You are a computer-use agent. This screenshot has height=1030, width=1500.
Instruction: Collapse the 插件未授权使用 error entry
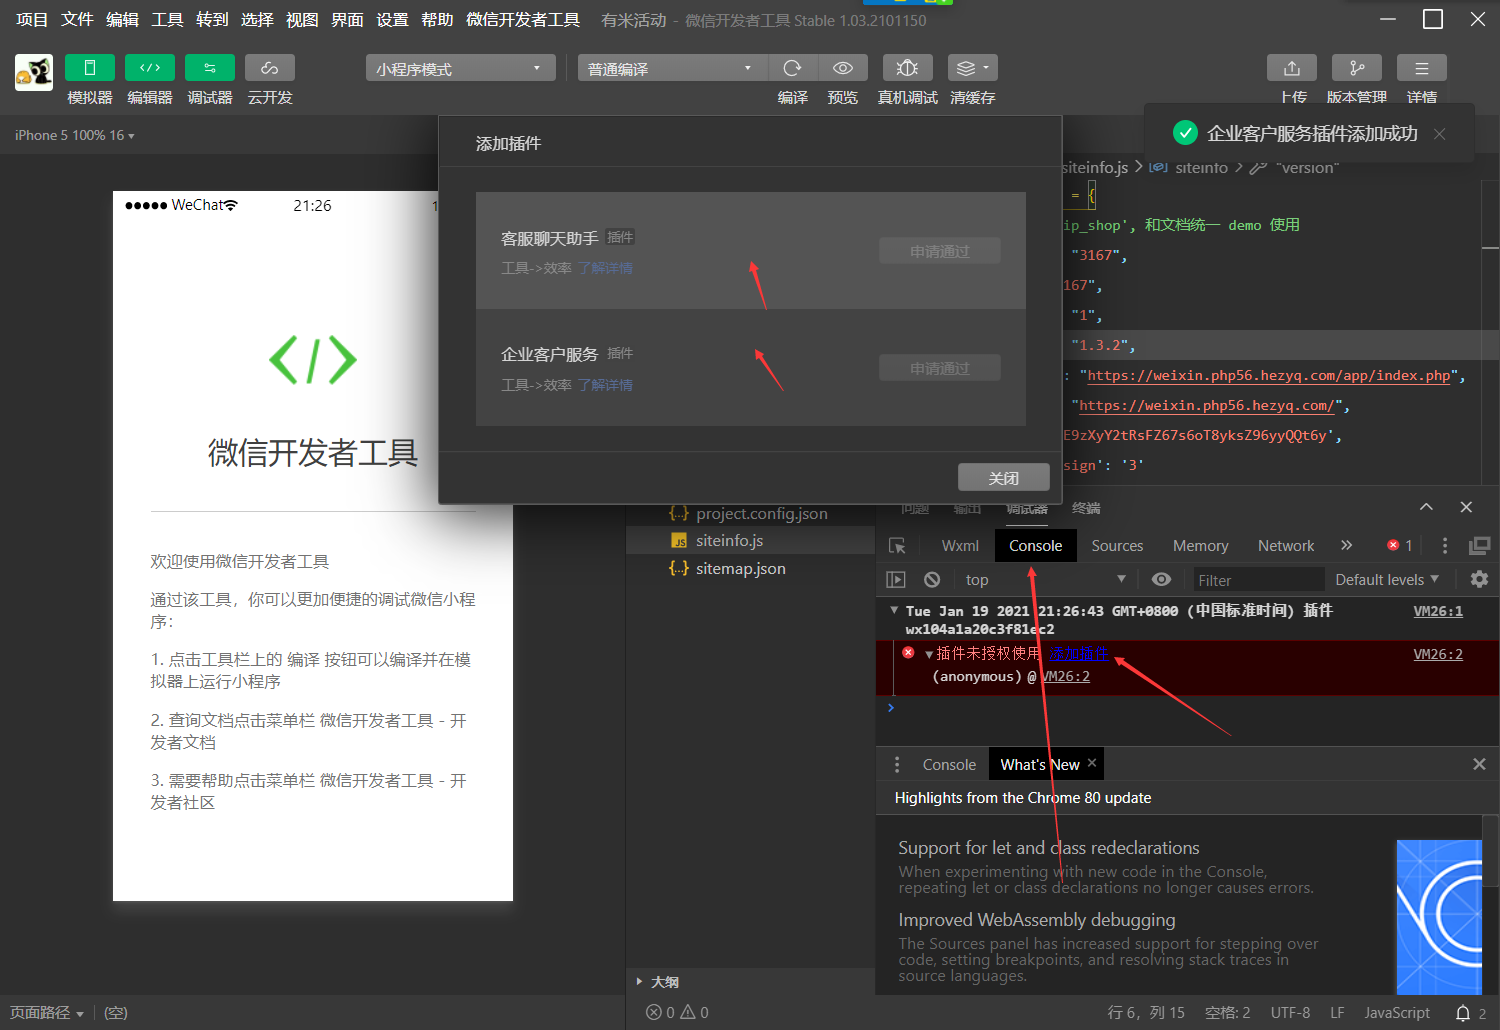pos(929,654)
